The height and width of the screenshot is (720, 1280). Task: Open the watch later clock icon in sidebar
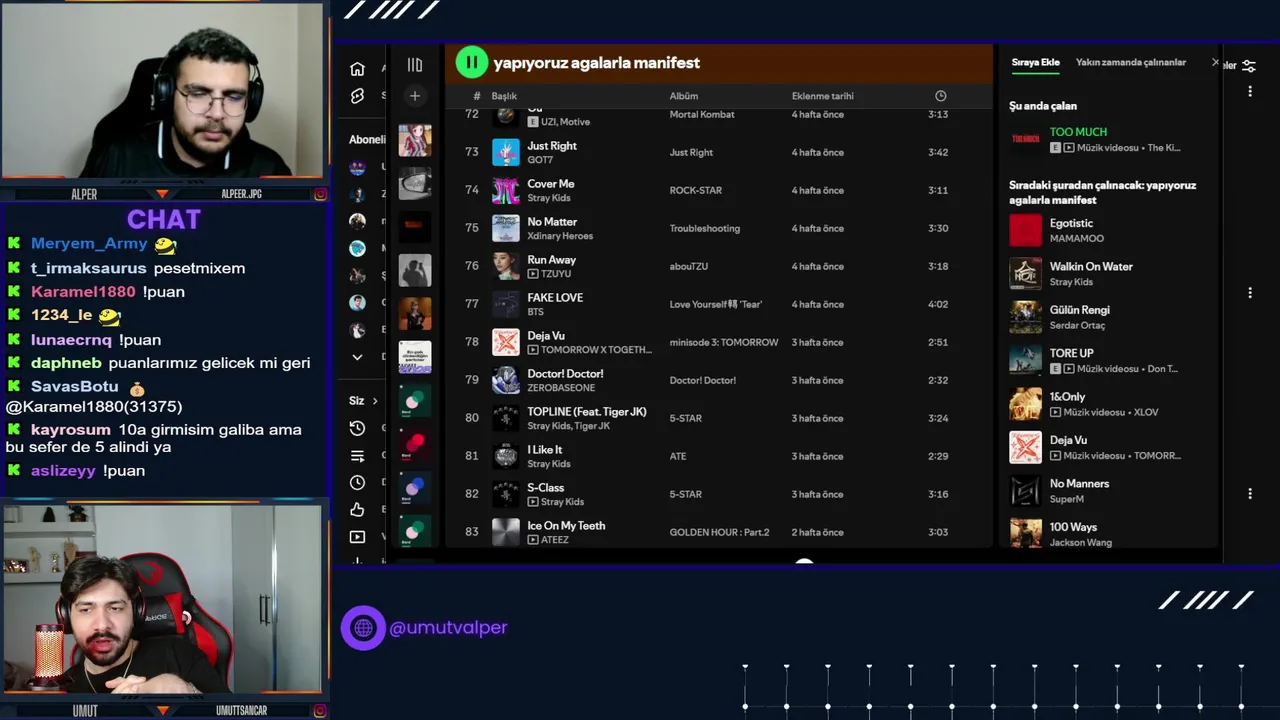357,482
